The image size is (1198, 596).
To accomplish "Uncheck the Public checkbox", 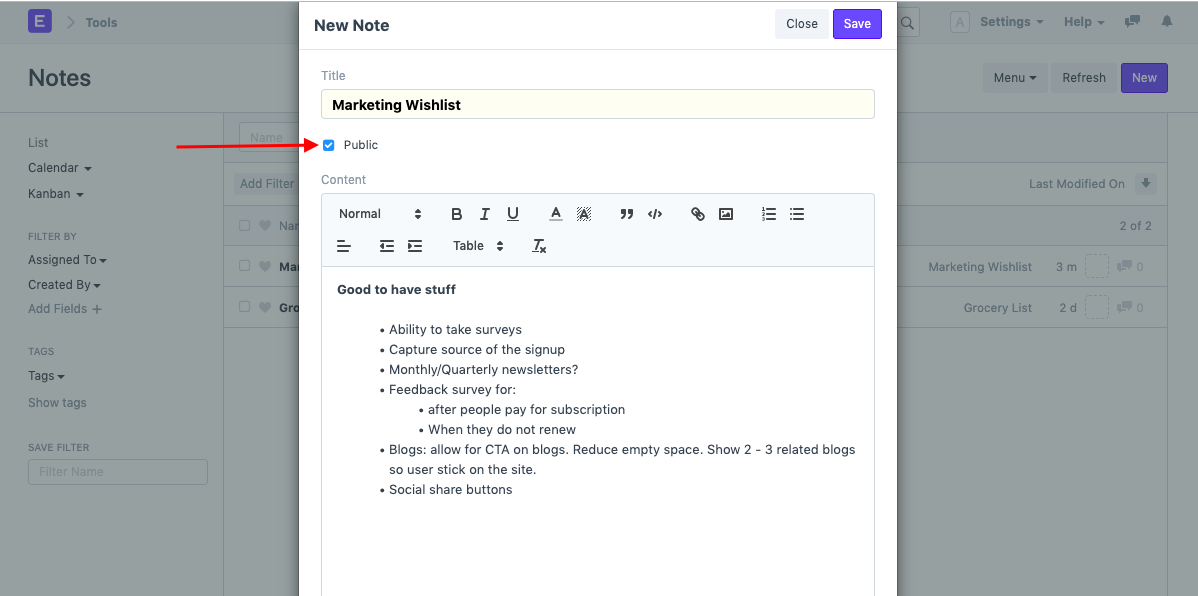I will (329, 144).
